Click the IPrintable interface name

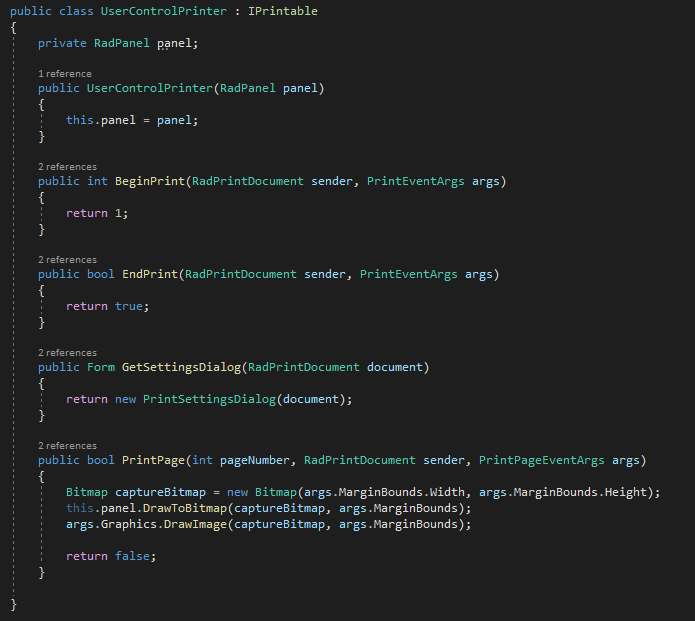[283, 11]
